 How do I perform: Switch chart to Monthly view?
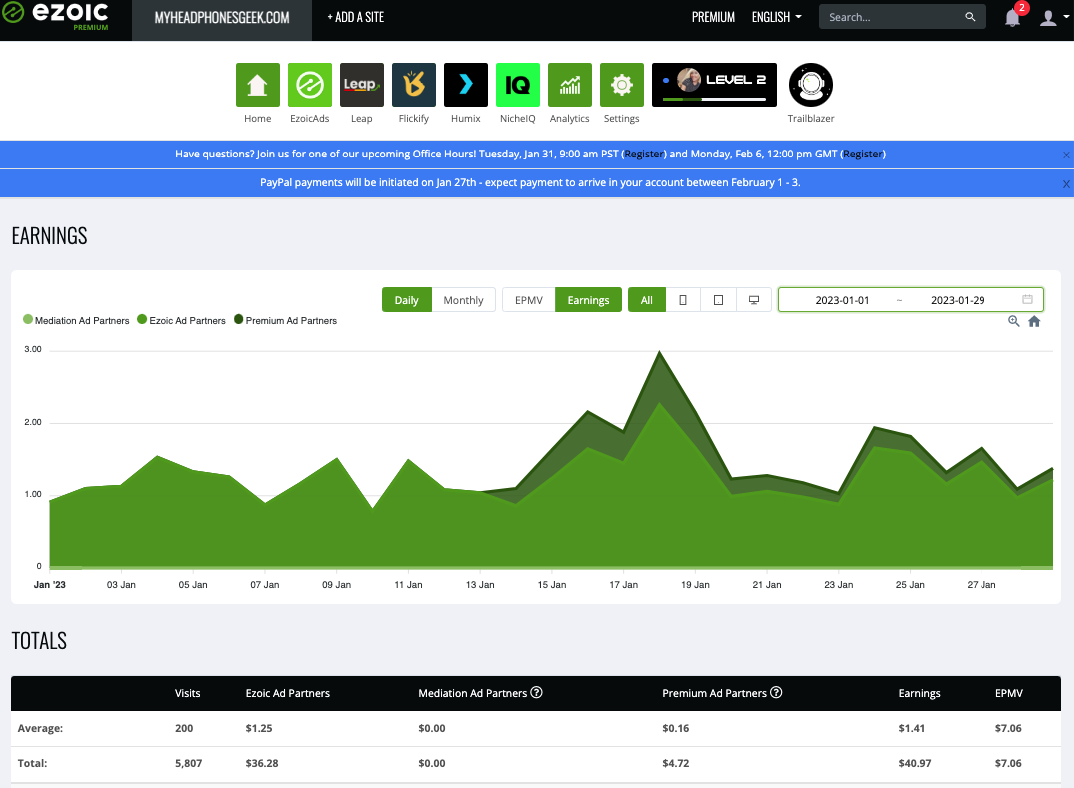point(463,300)
